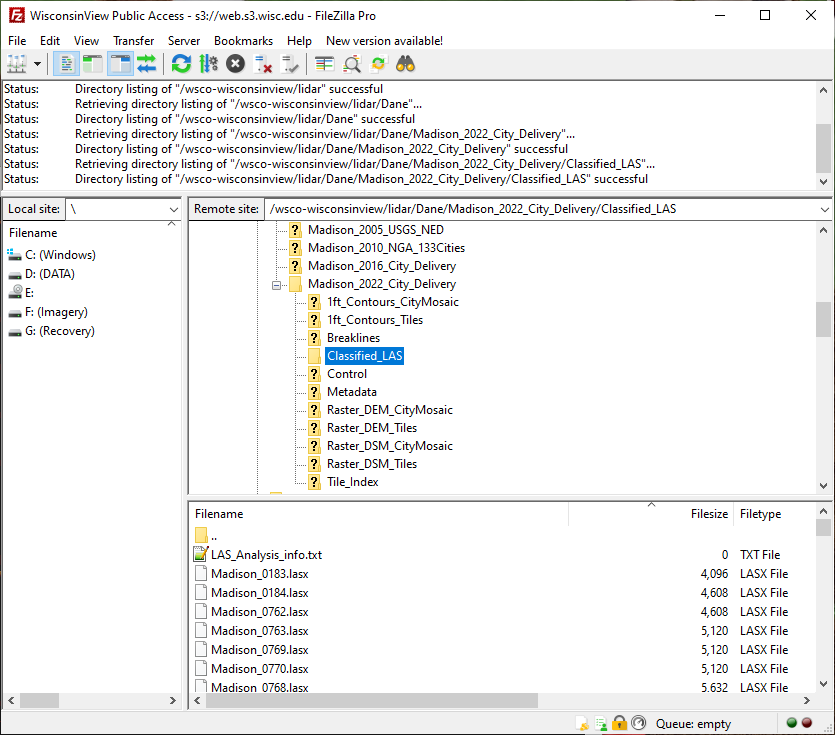The image size is (835, 735).
Task: Toggle the message log display
Action: (67, 64)
